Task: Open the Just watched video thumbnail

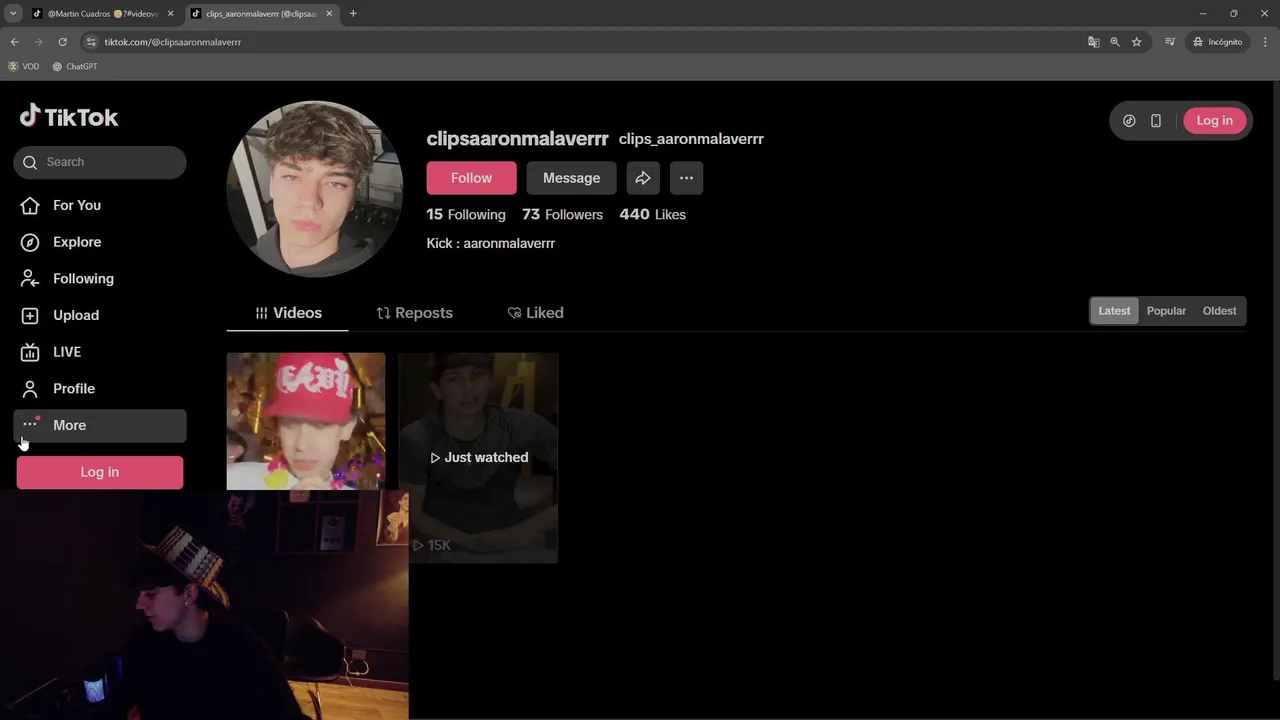Action: (x=478, y=457)
